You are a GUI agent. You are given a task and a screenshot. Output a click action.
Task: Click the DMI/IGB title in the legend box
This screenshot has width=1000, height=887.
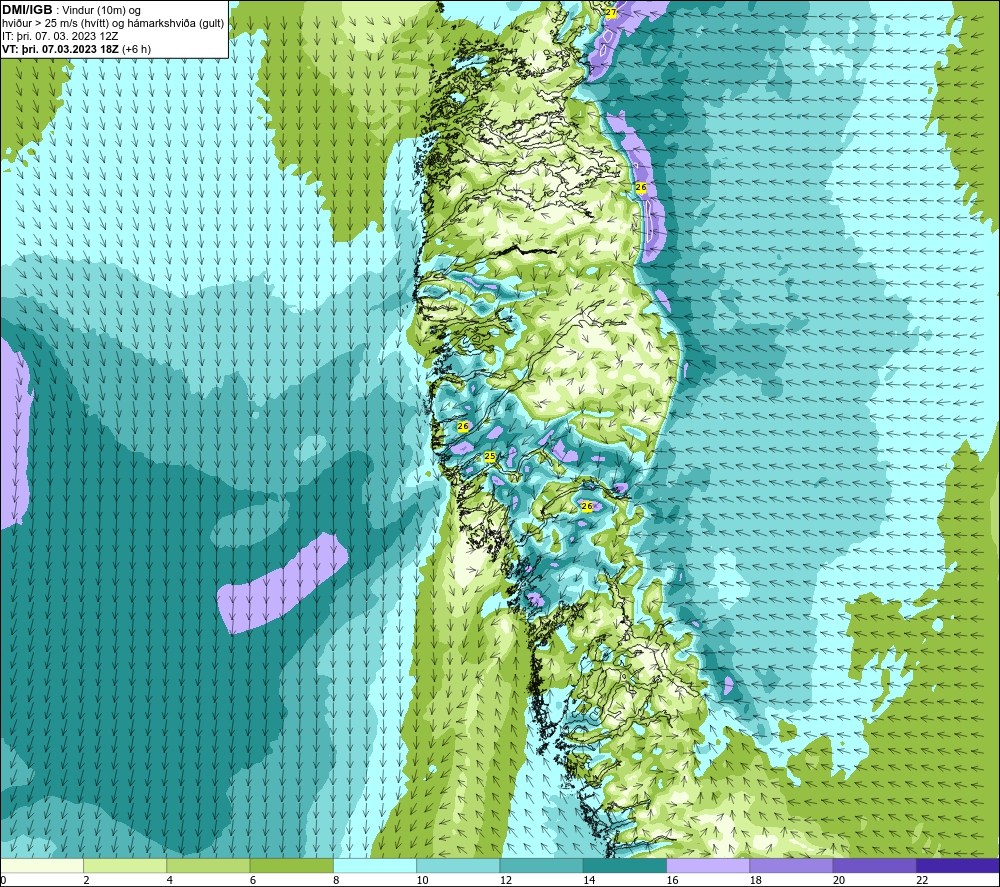(27, 10)
